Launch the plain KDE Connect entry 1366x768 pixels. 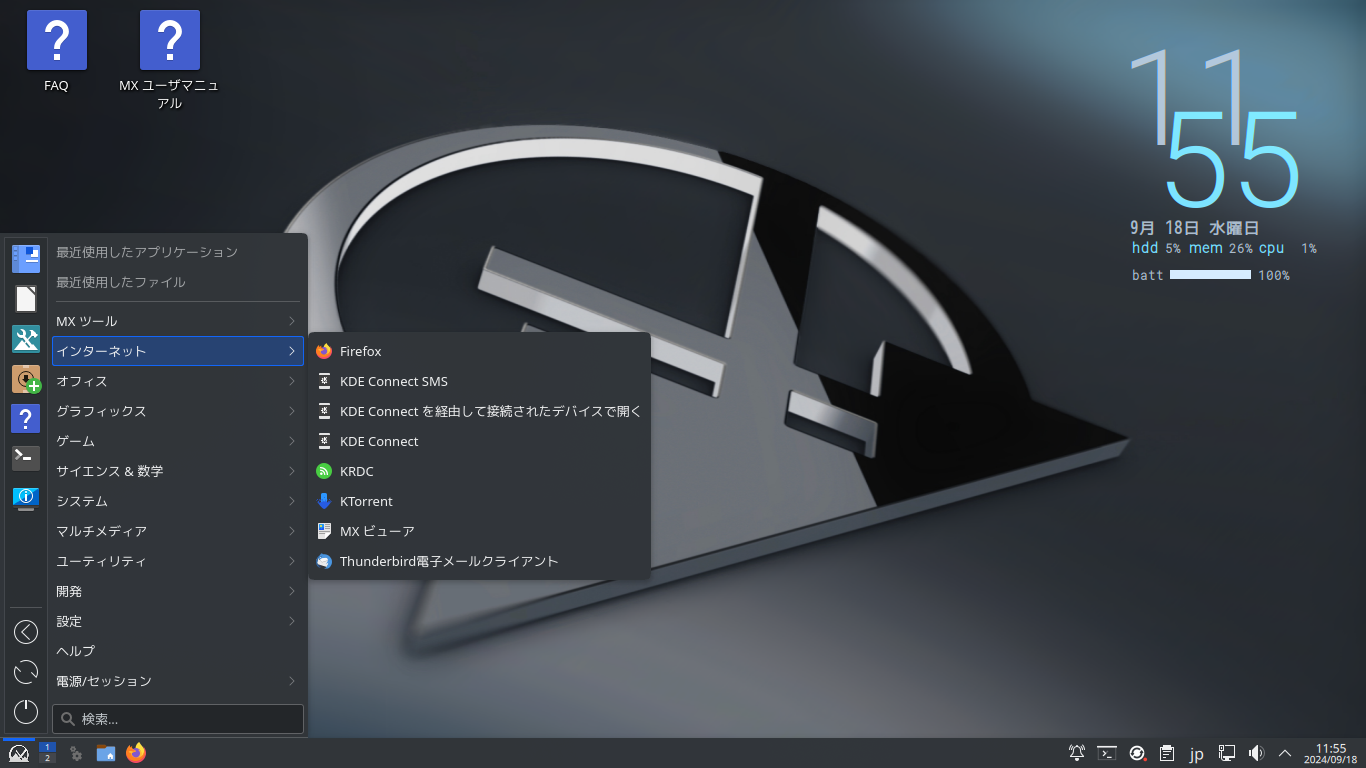click(480, 441)
